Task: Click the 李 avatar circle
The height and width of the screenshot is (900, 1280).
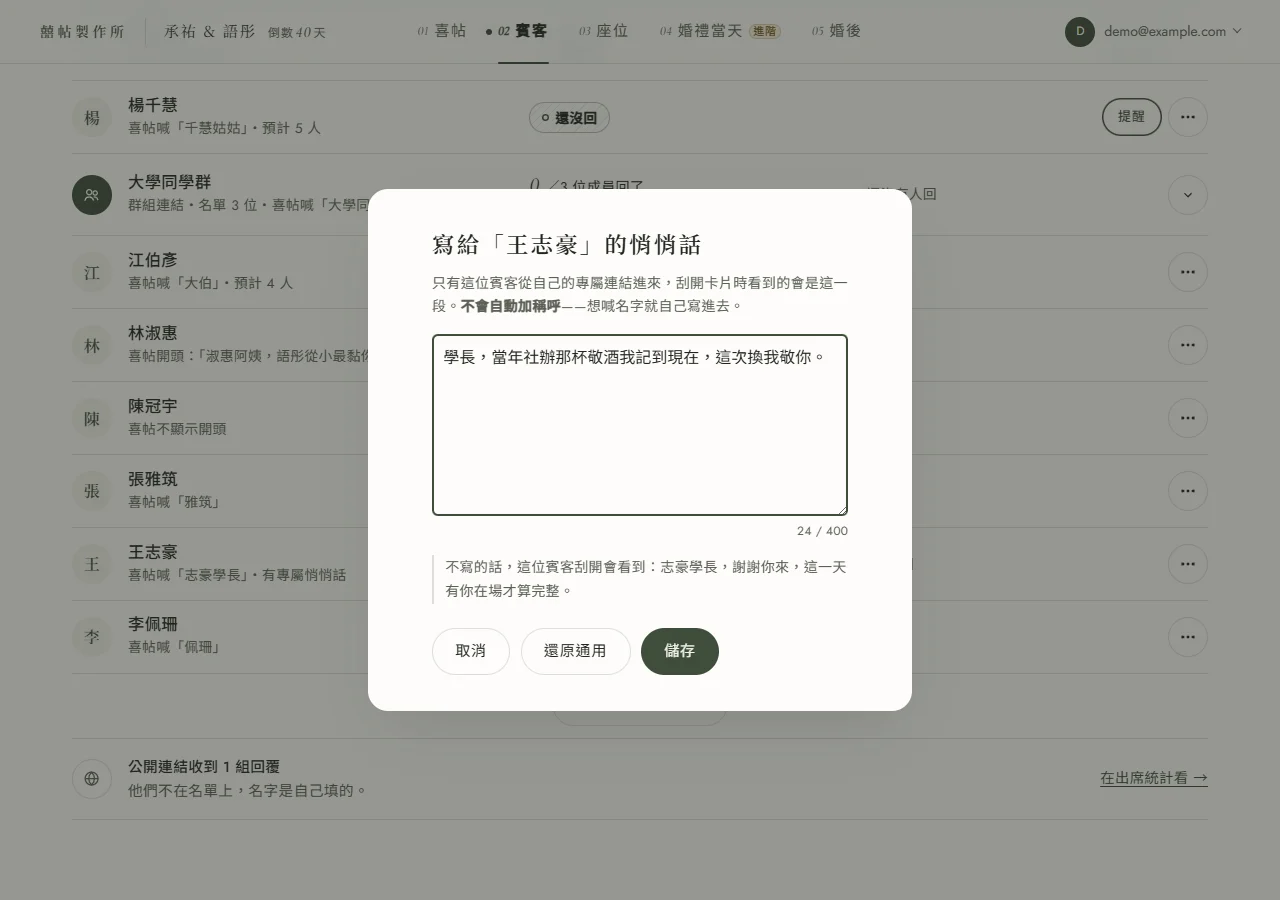Action: click(92, 637)
